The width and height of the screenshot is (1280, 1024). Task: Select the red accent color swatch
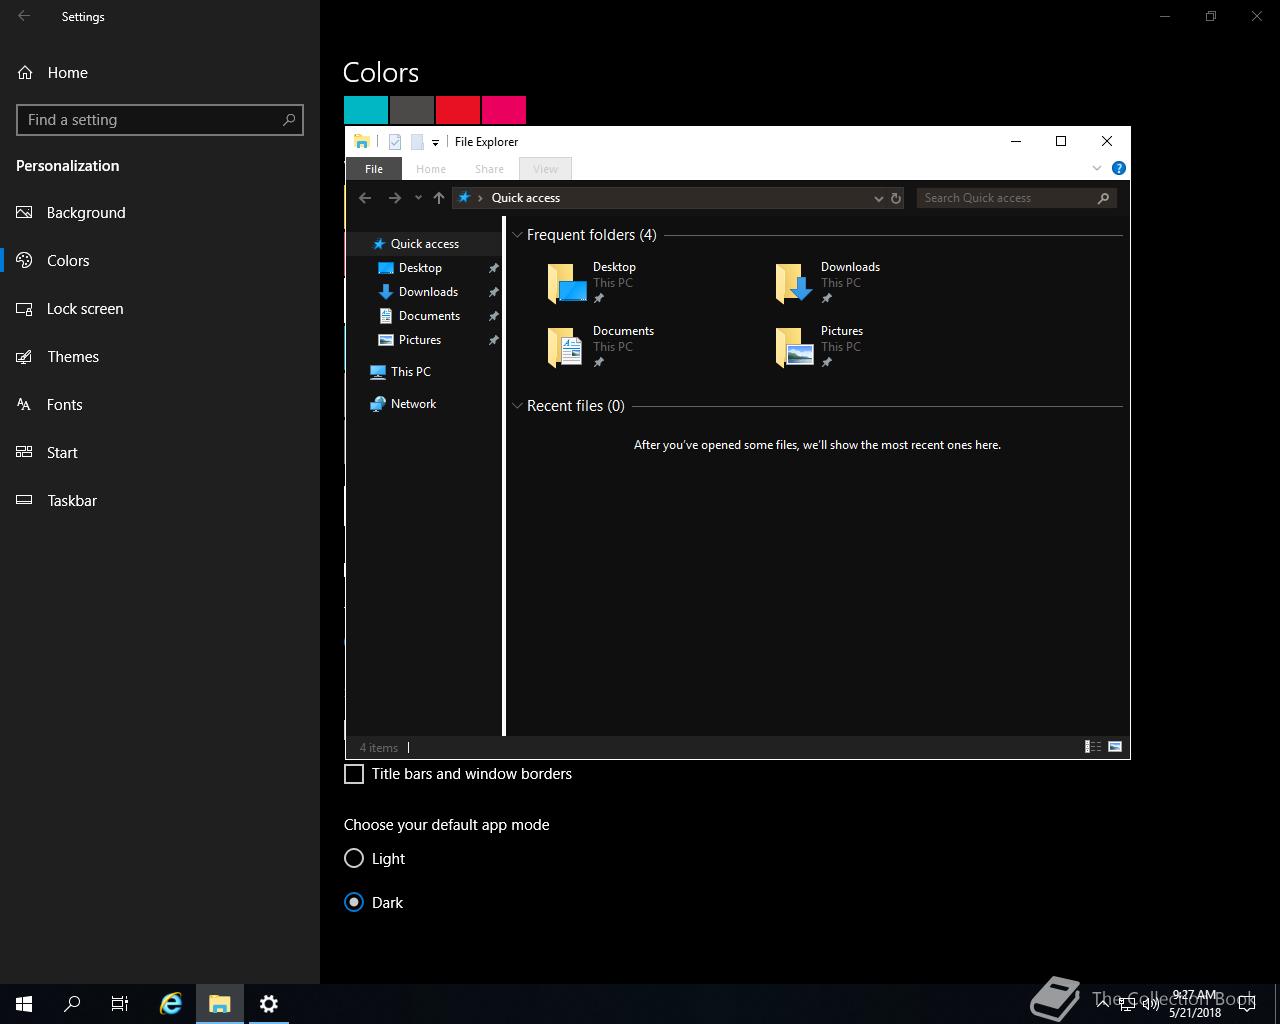pos(458,110)
